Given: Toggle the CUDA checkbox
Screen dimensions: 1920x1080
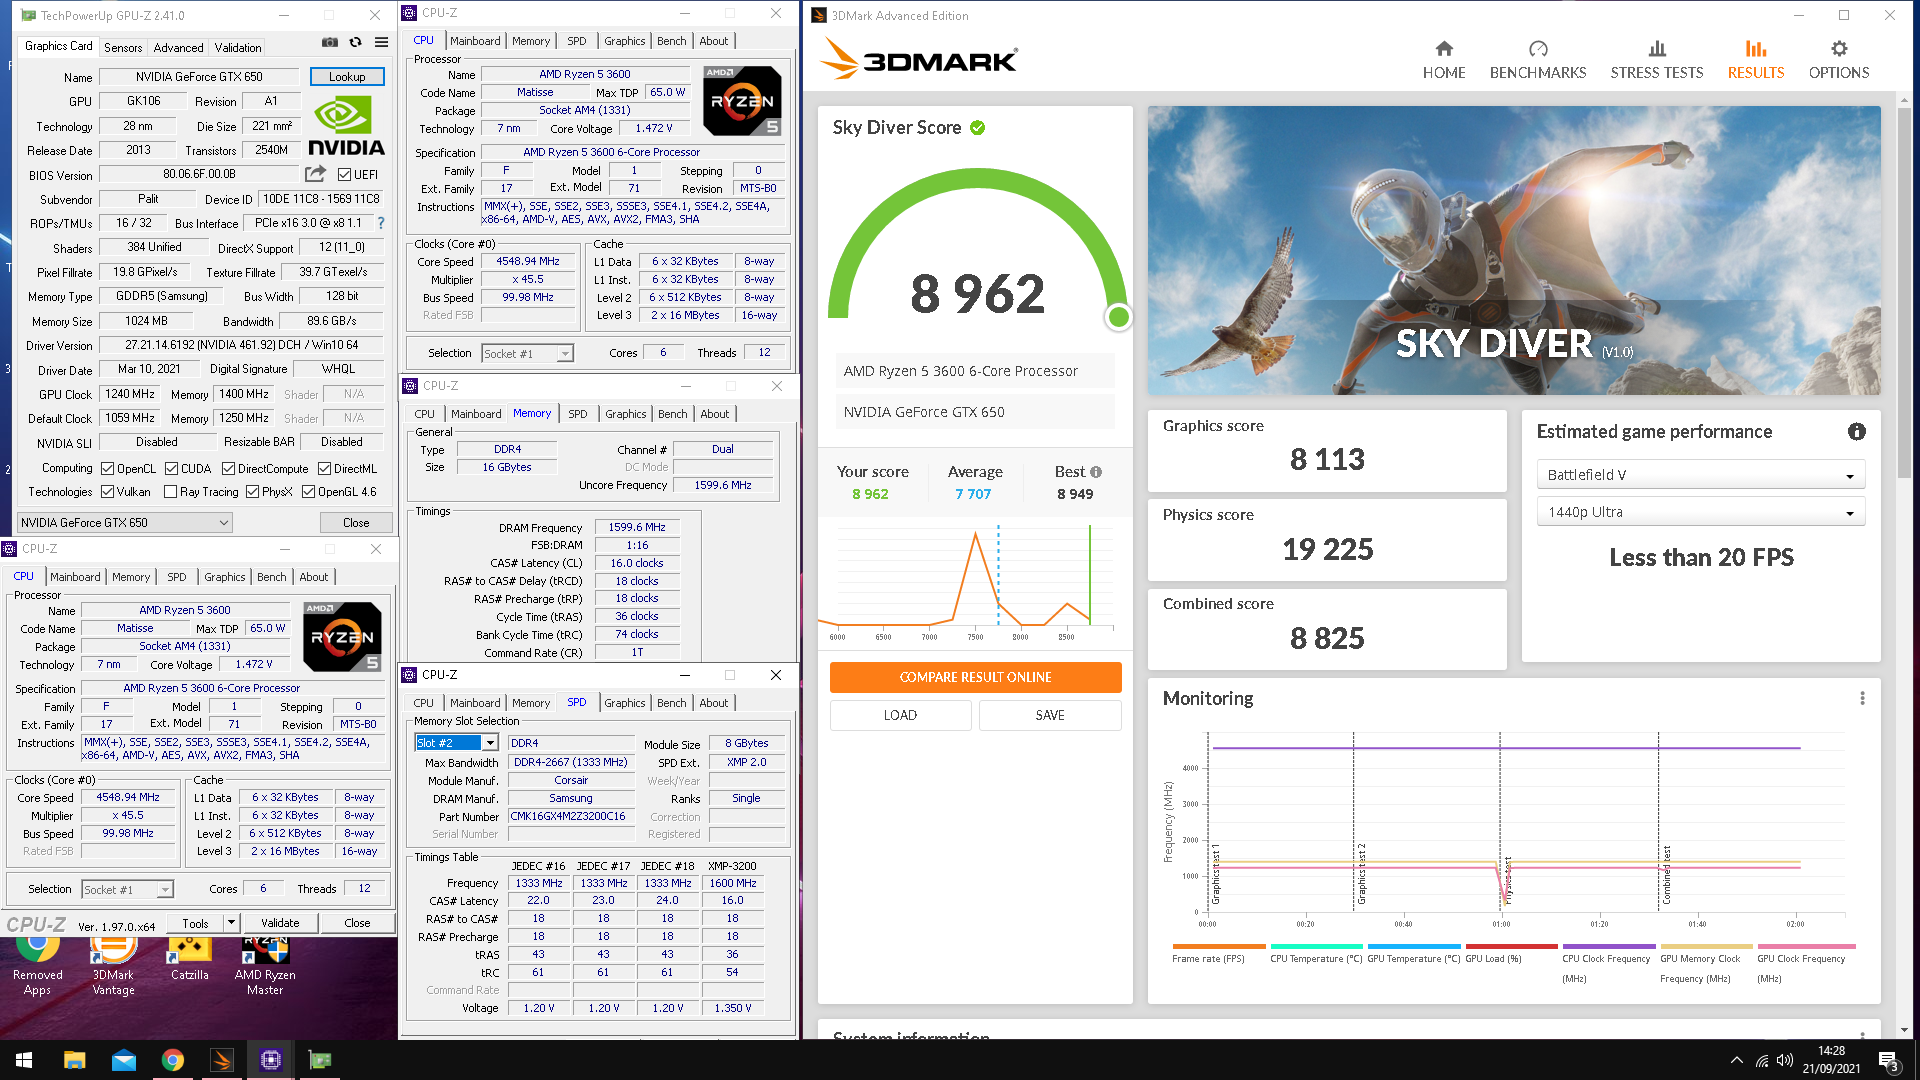Looking at the screenshot, I should point(171,468).
